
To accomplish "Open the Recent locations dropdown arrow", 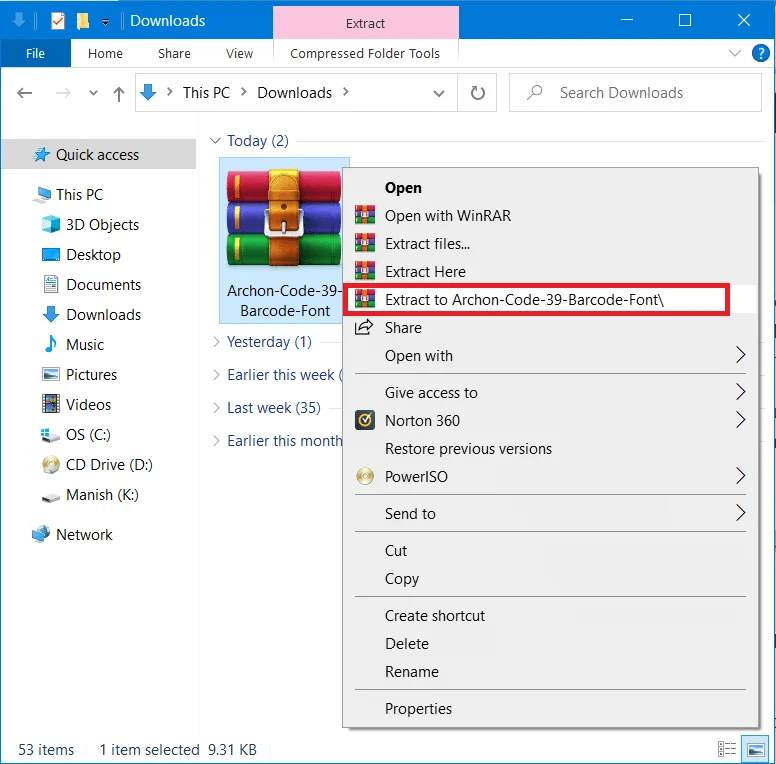I will point(93,93).
